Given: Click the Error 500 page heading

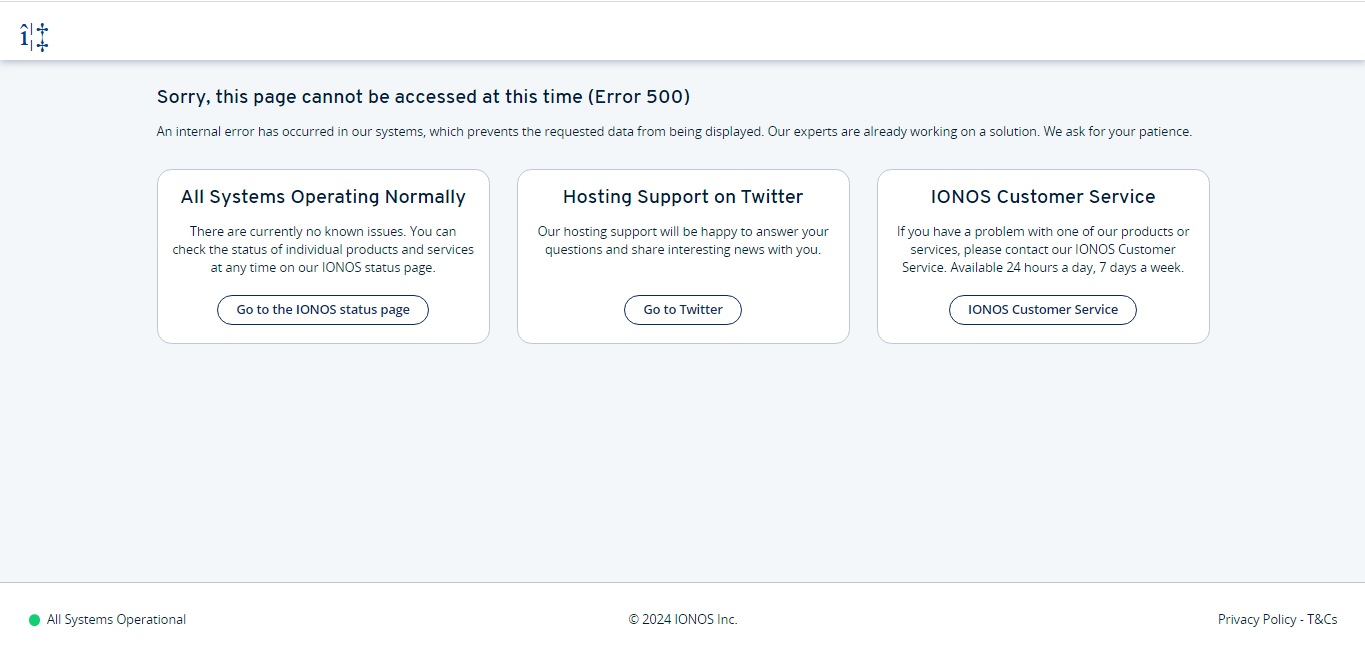Looking at the screenshot, I should point(423,97).
